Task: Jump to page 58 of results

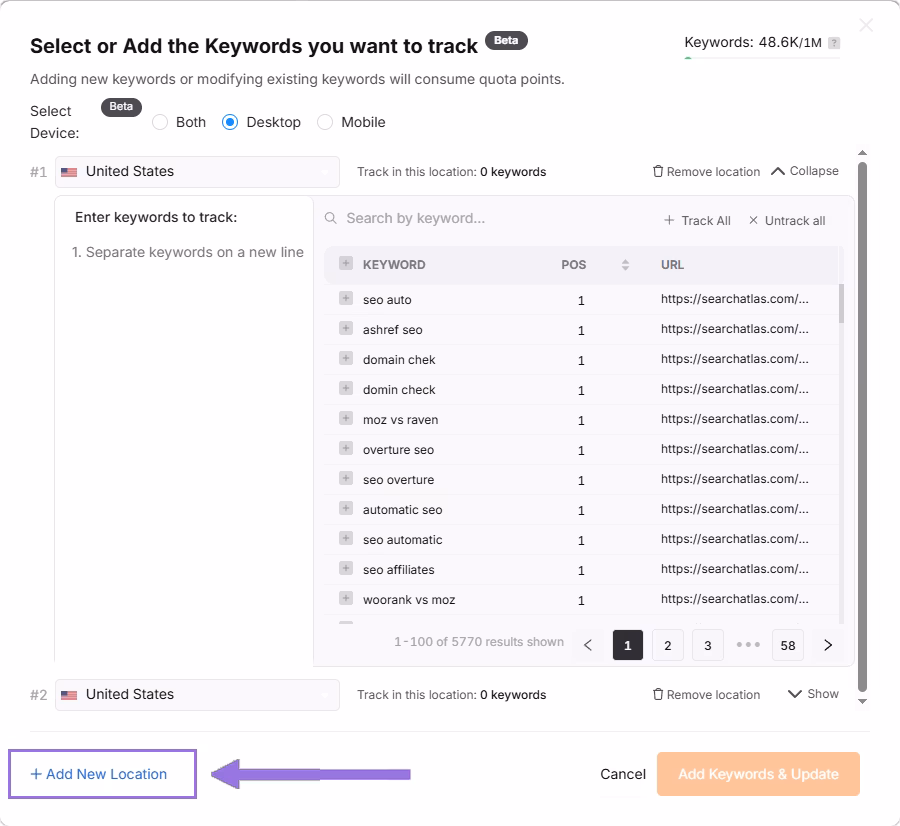Action: 787,646
